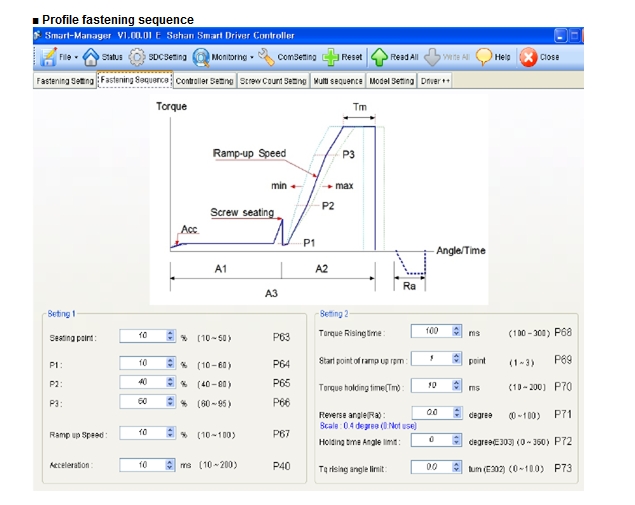Select the Screw Count Setting tab
Screen dimensions: 635x505
tap(273, 81)
